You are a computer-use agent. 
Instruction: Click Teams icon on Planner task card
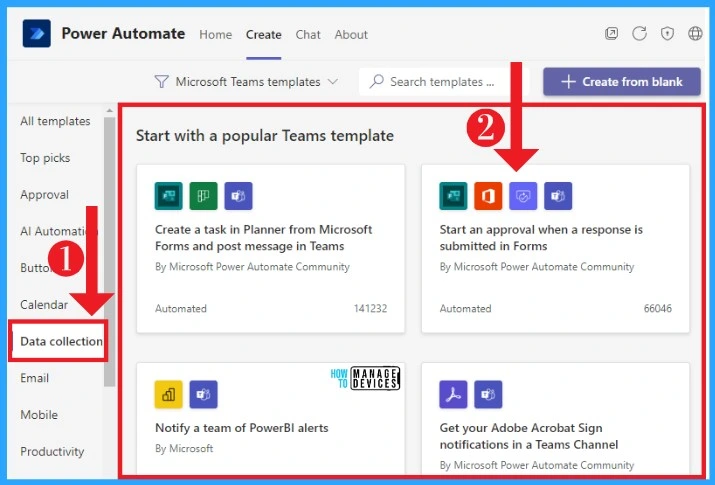coord(238,196)
